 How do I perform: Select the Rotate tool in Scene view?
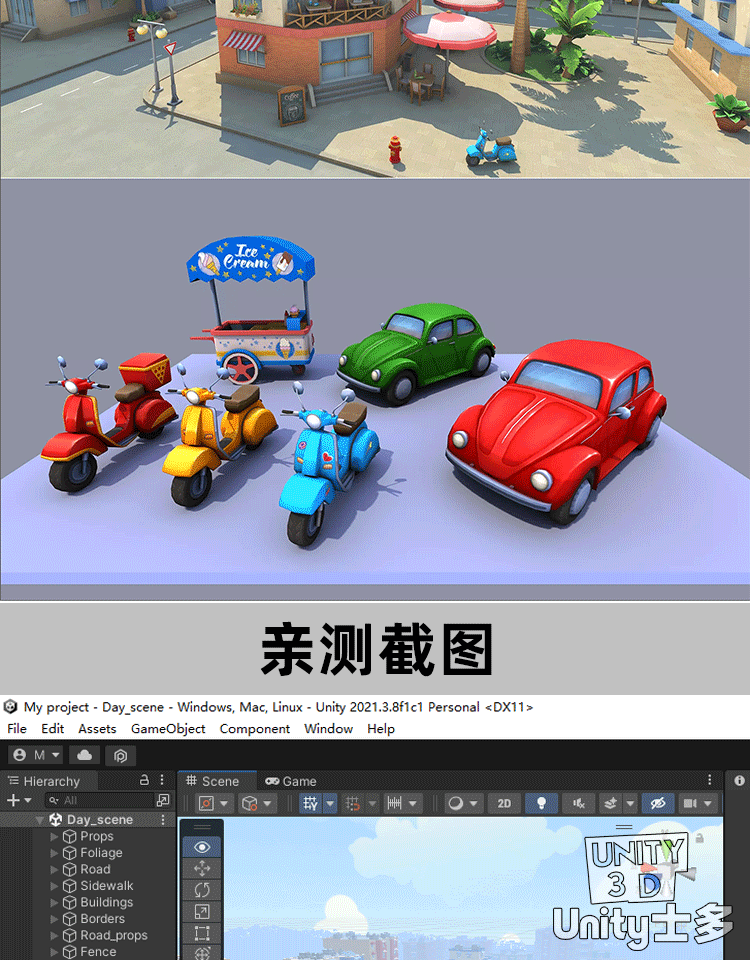[201, 890]
